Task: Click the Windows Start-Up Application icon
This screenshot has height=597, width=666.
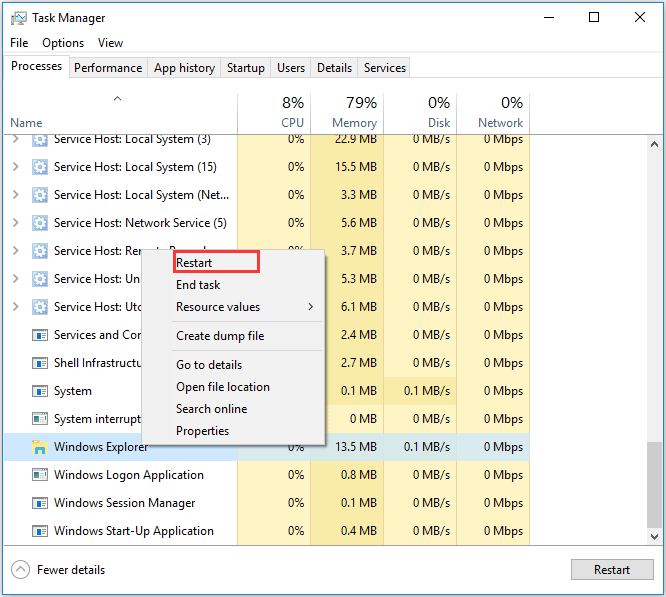Action: (x=40, y=531)
